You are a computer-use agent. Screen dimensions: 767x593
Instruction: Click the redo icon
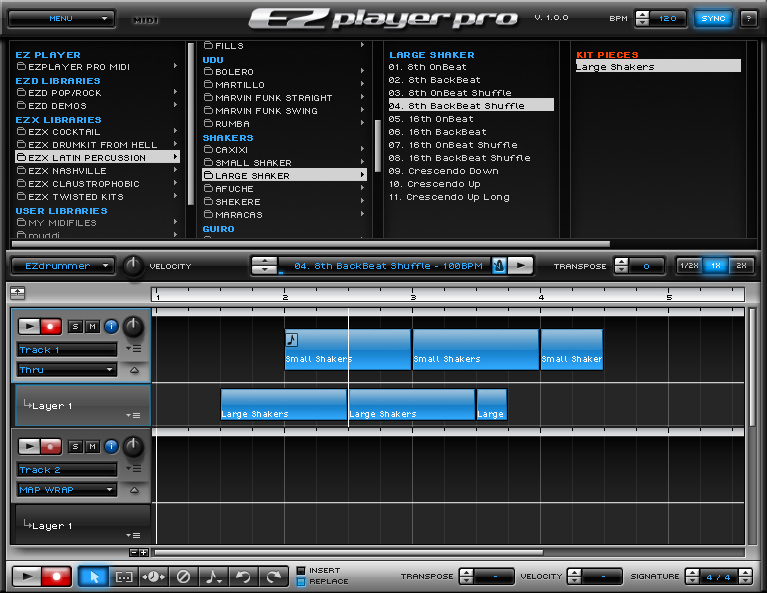point(273,576)
